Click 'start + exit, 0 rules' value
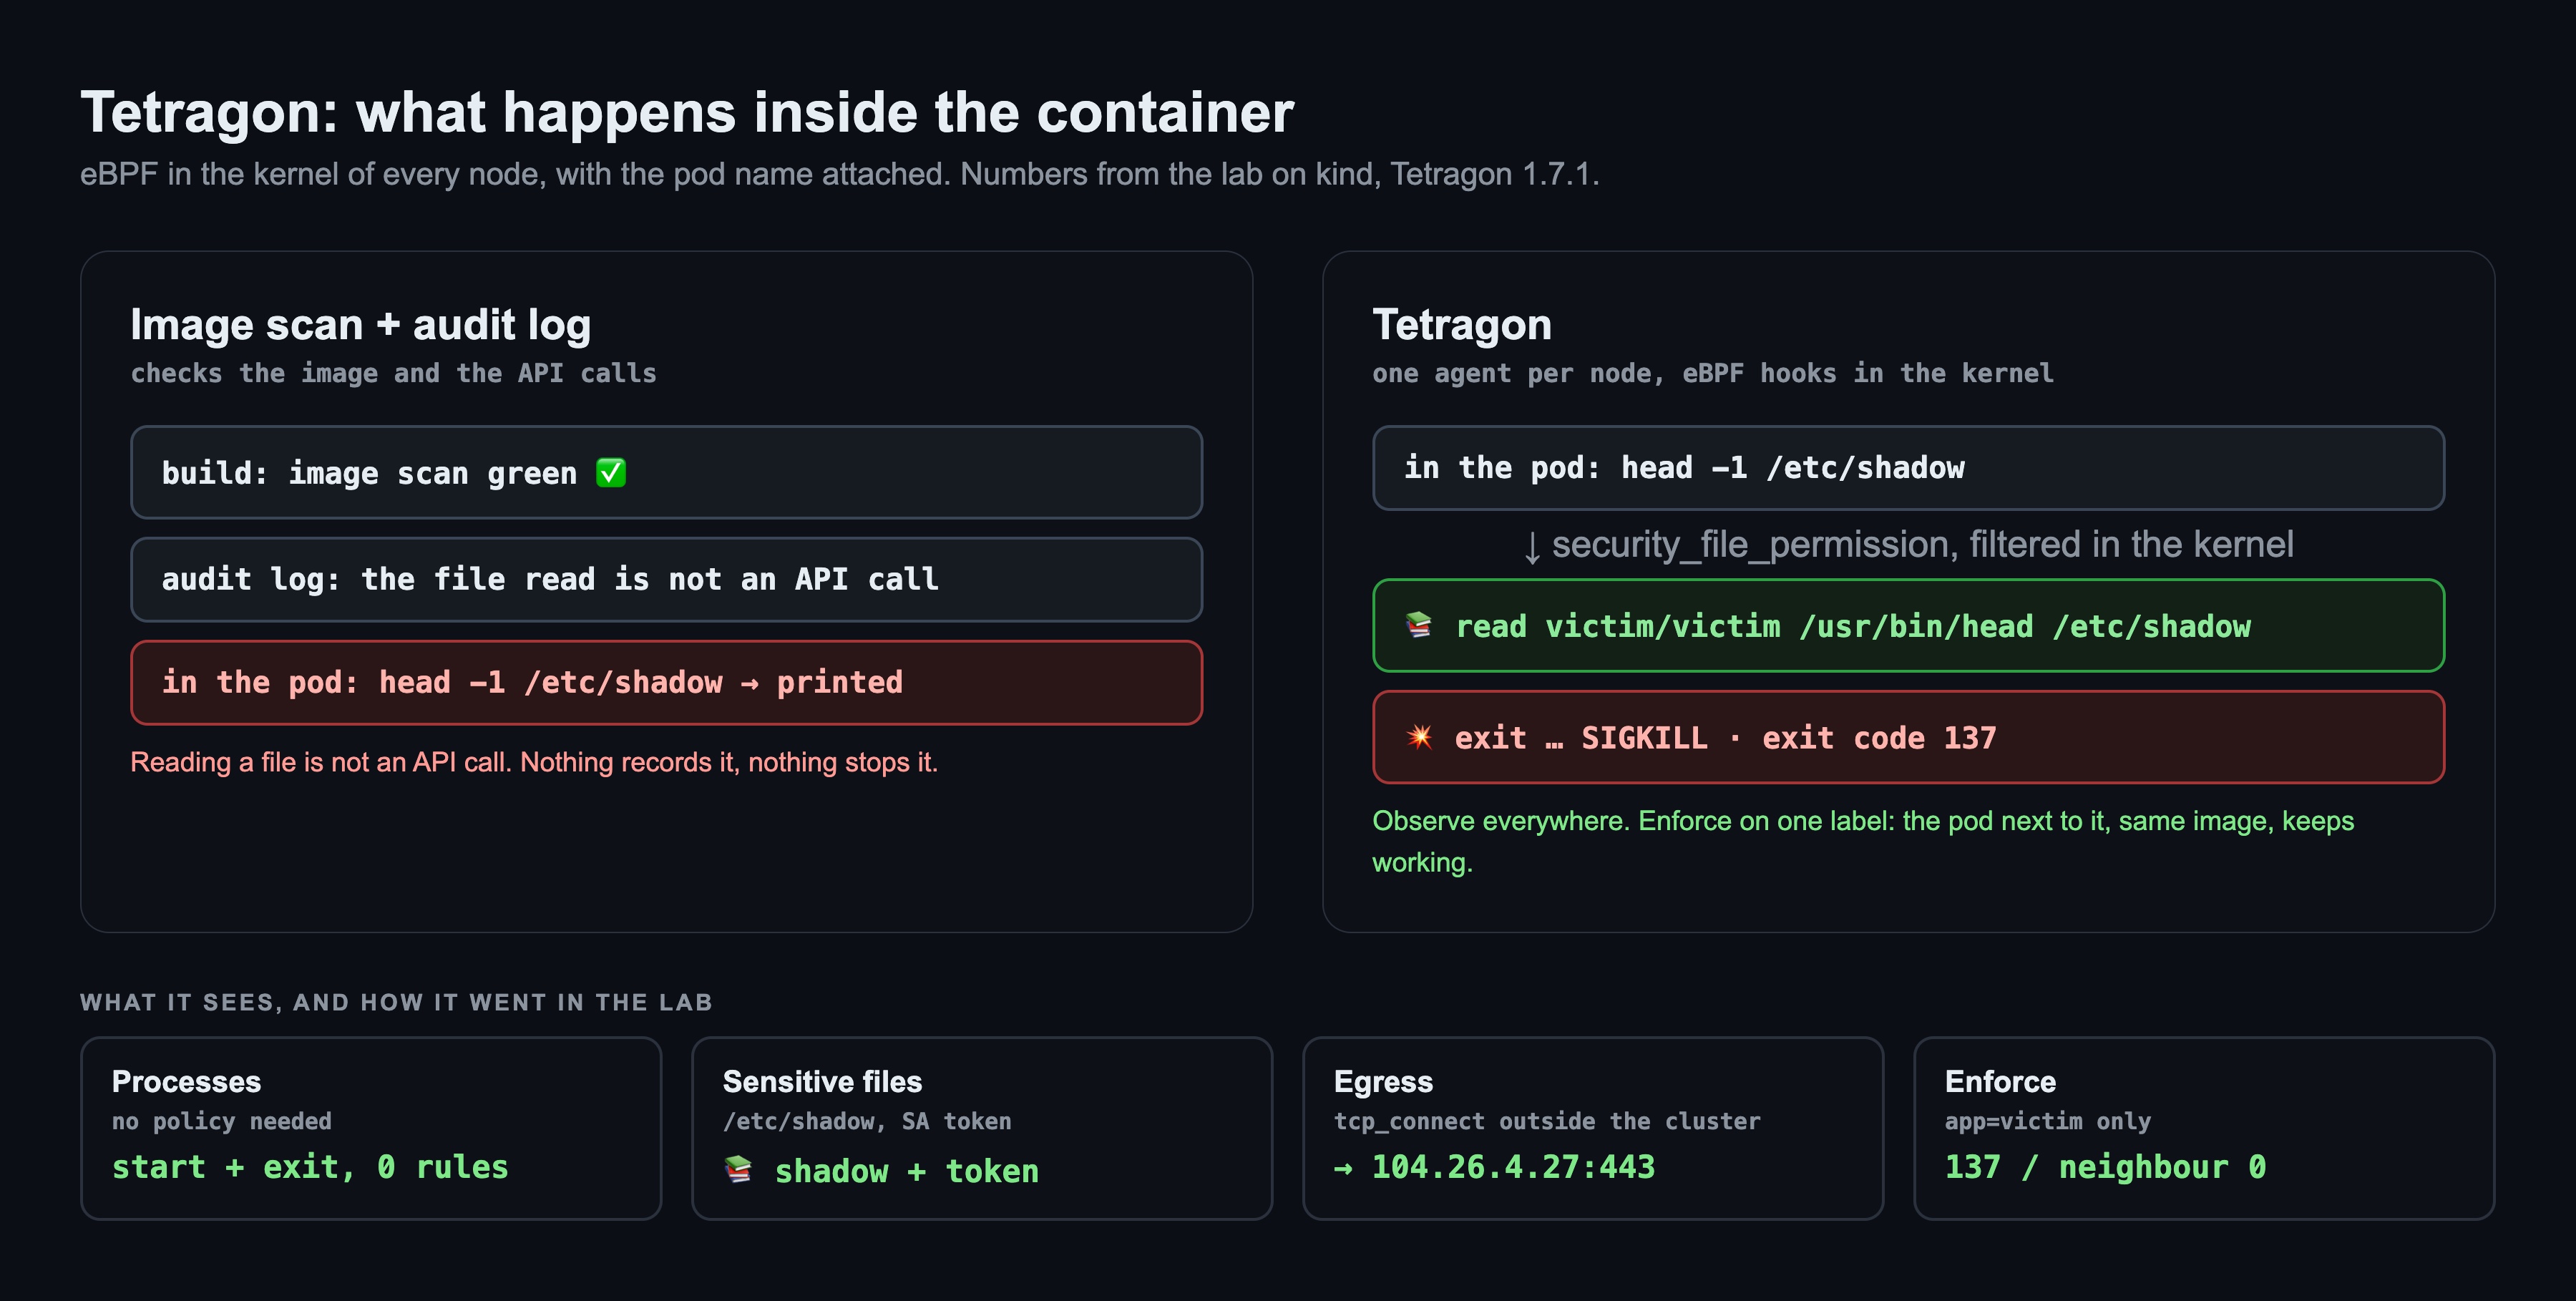This screenshot has height=1301, width=2576. [310, 1167]
